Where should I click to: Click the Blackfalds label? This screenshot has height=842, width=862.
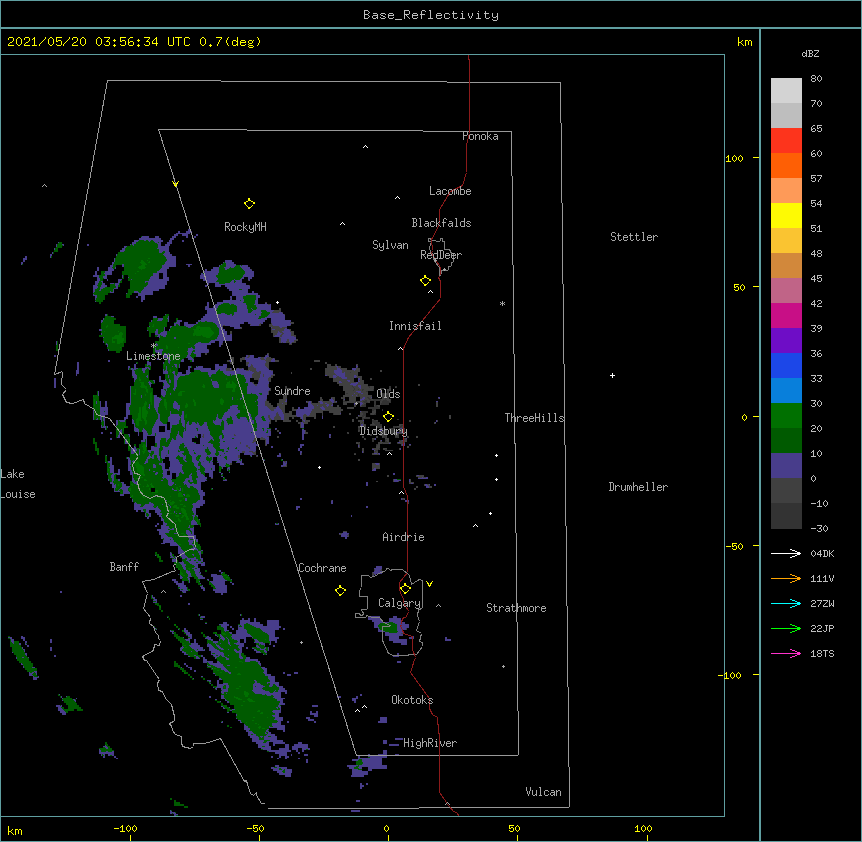coord(441,223)
